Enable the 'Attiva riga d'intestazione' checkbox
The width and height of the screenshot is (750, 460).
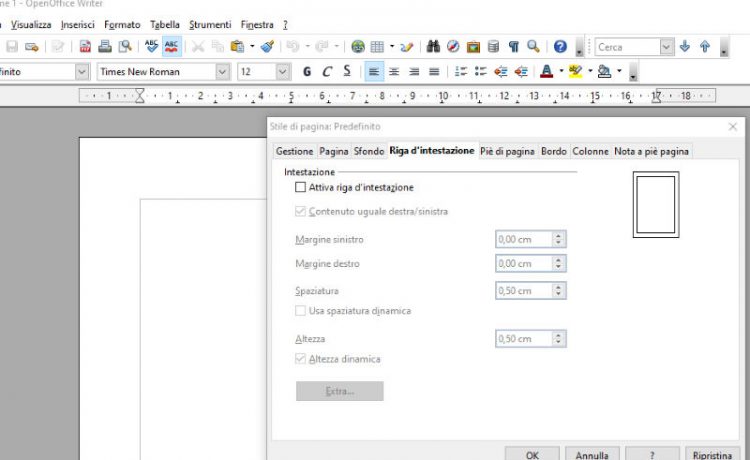coord(300,187)
